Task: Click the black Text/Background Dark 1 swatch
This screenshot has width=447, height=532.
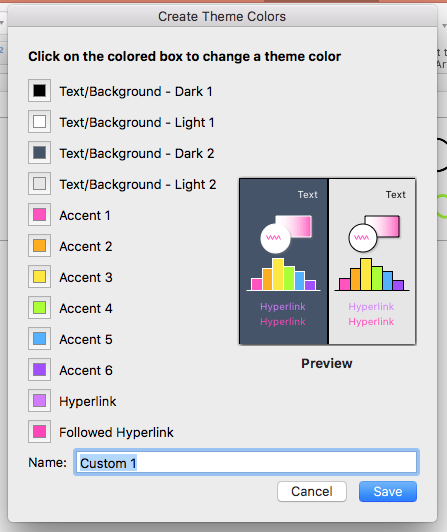Action: point(39,91)
